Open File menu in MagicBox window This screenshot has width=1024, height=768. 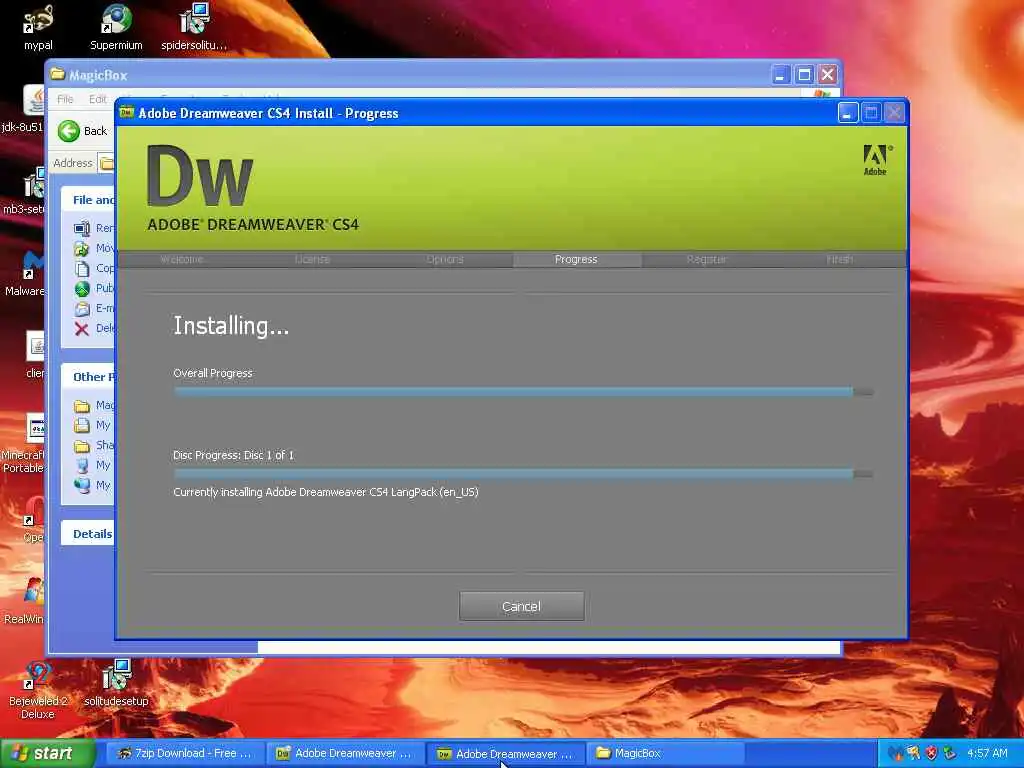click(65, 99)
